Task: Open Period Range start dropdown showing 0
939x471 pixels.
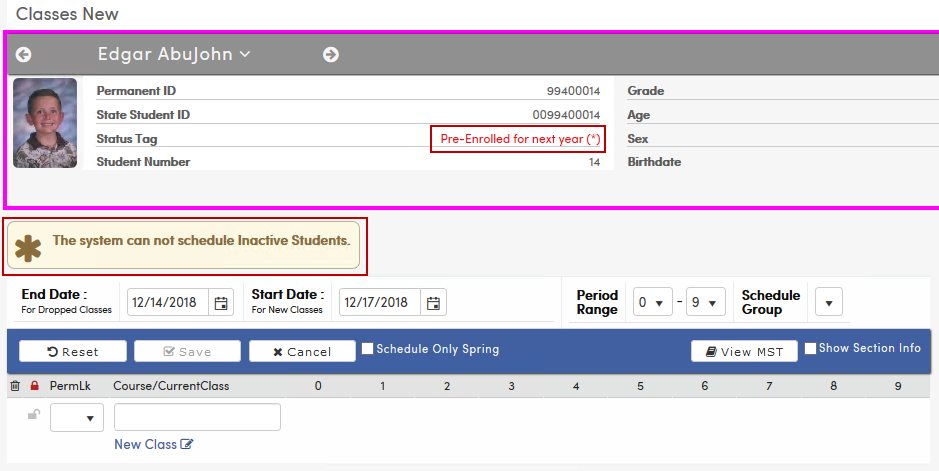Action: [653, 302]
